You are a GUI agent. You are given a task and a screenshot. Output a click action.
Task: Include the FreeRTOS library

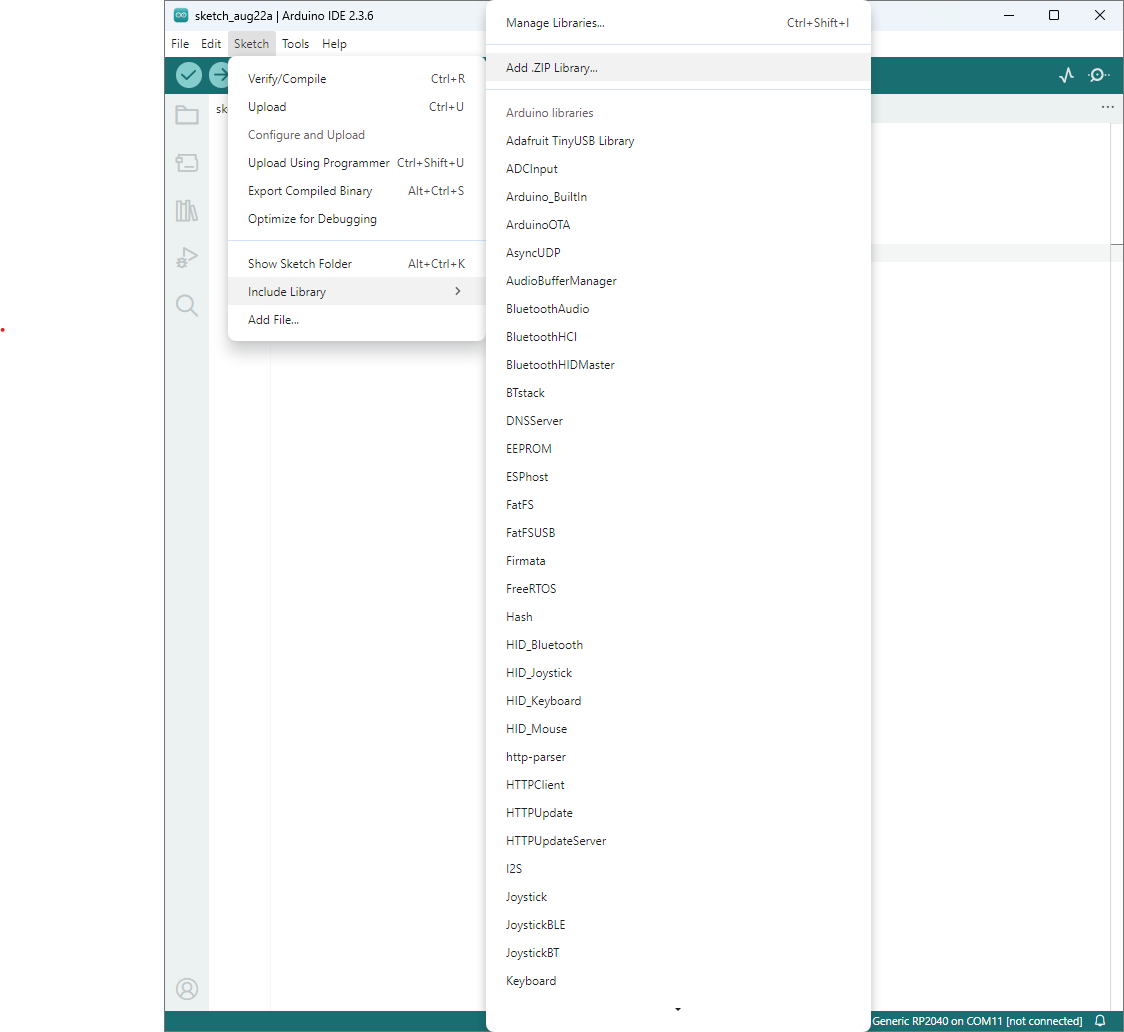[531, 589]
